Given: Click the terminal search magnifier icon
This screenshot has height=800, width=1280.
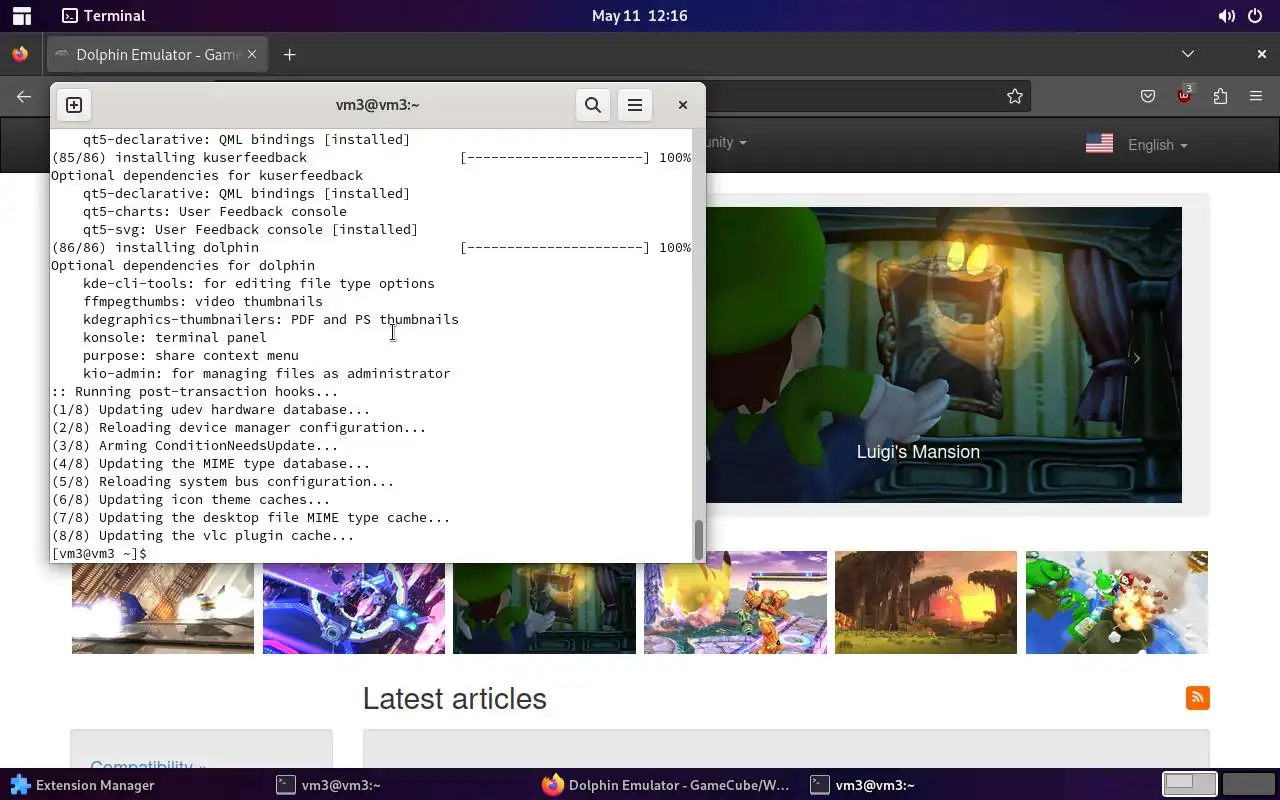Looking at the screenshot, I should (x=593, y=105).
